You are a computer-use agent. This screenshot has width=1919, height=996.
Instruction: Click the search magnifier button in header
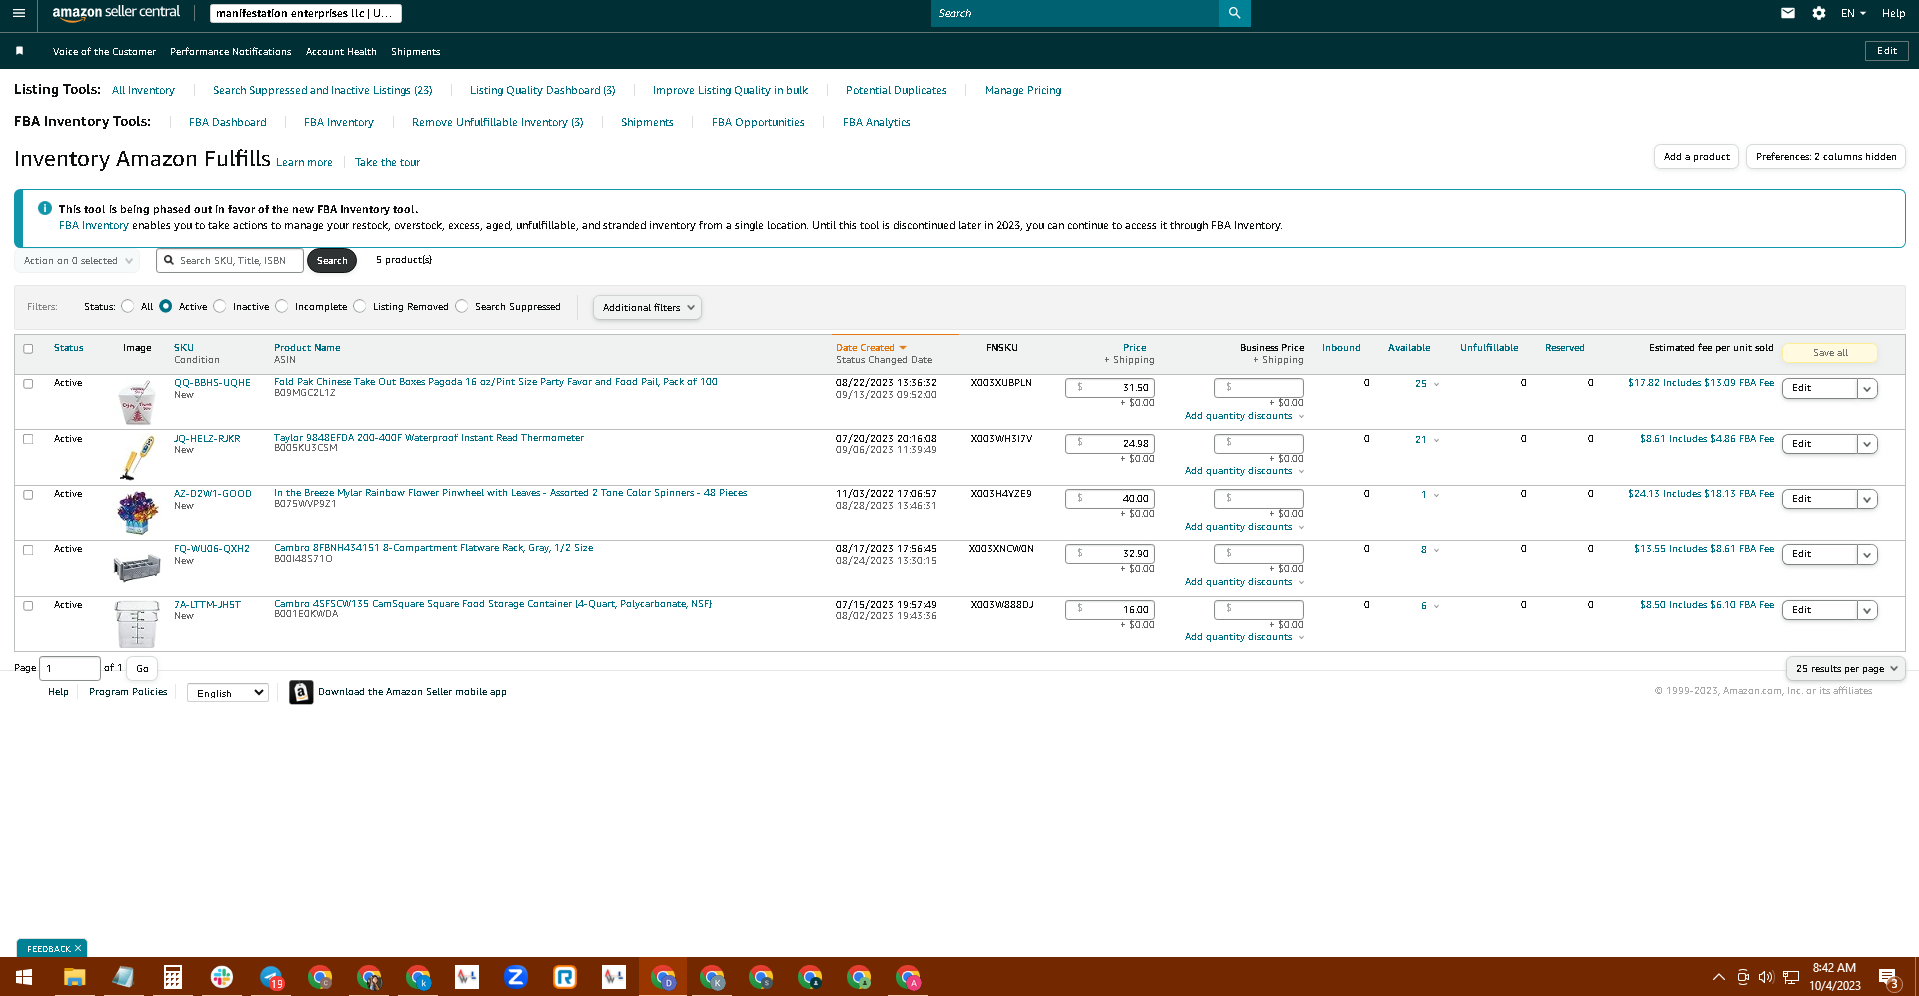pyautogui.click(x=1234, y=13)
